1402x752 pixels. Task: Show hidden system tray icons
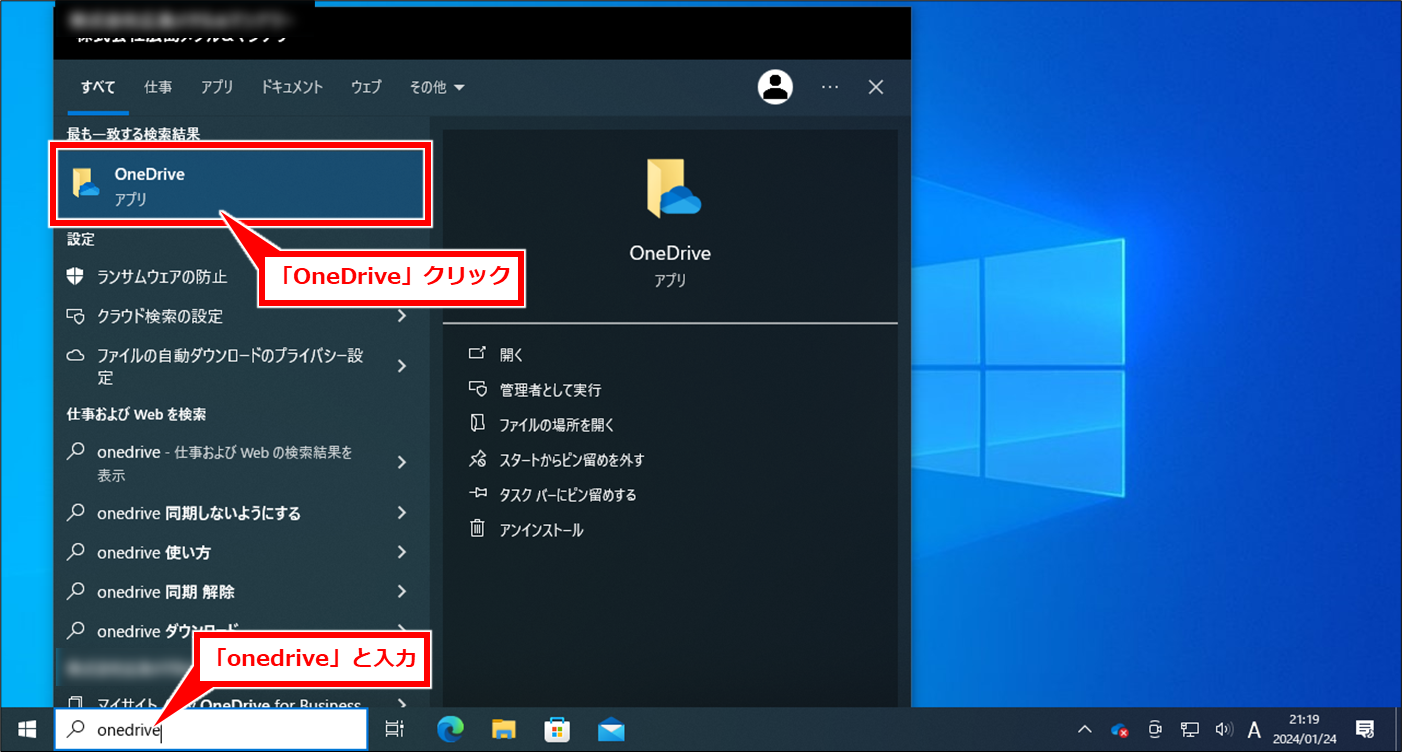[1084, 730]
